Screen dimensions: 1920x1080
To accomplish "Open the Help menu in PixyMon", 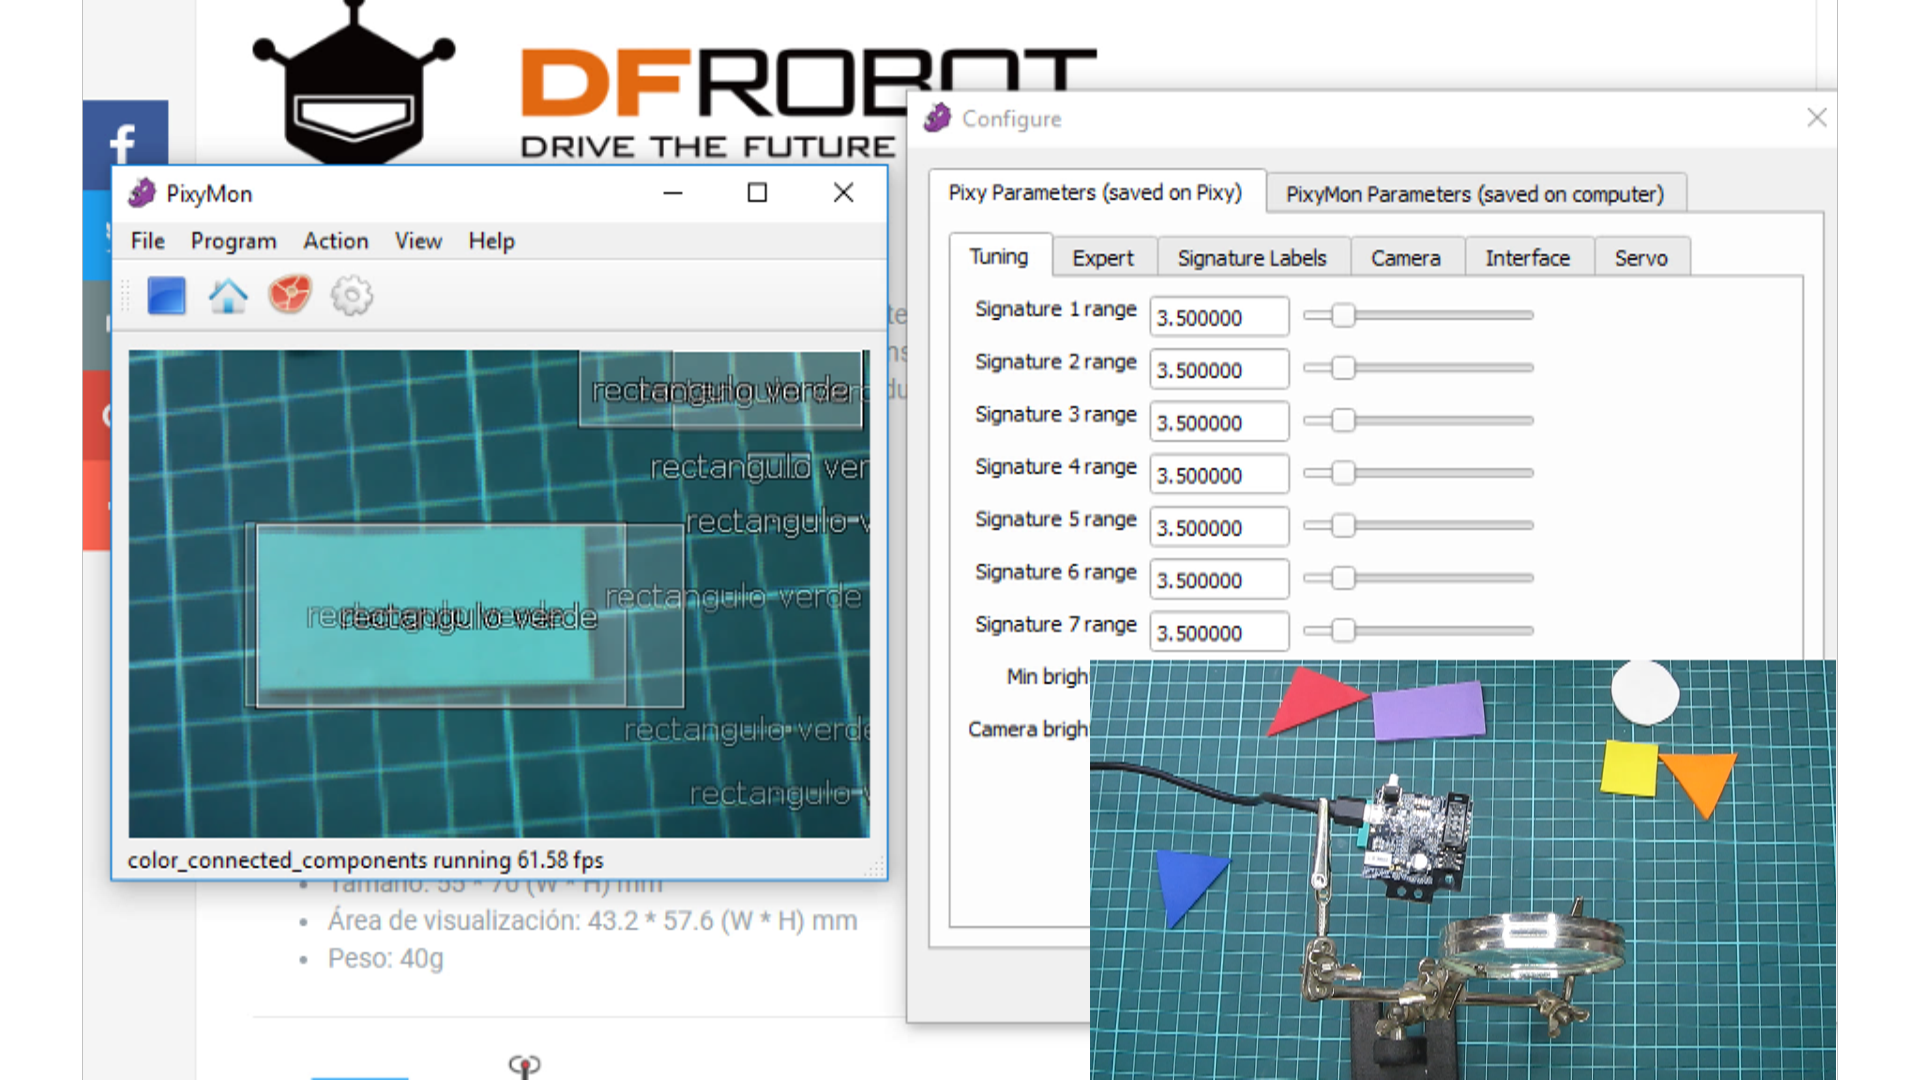I will pos(491,241).
